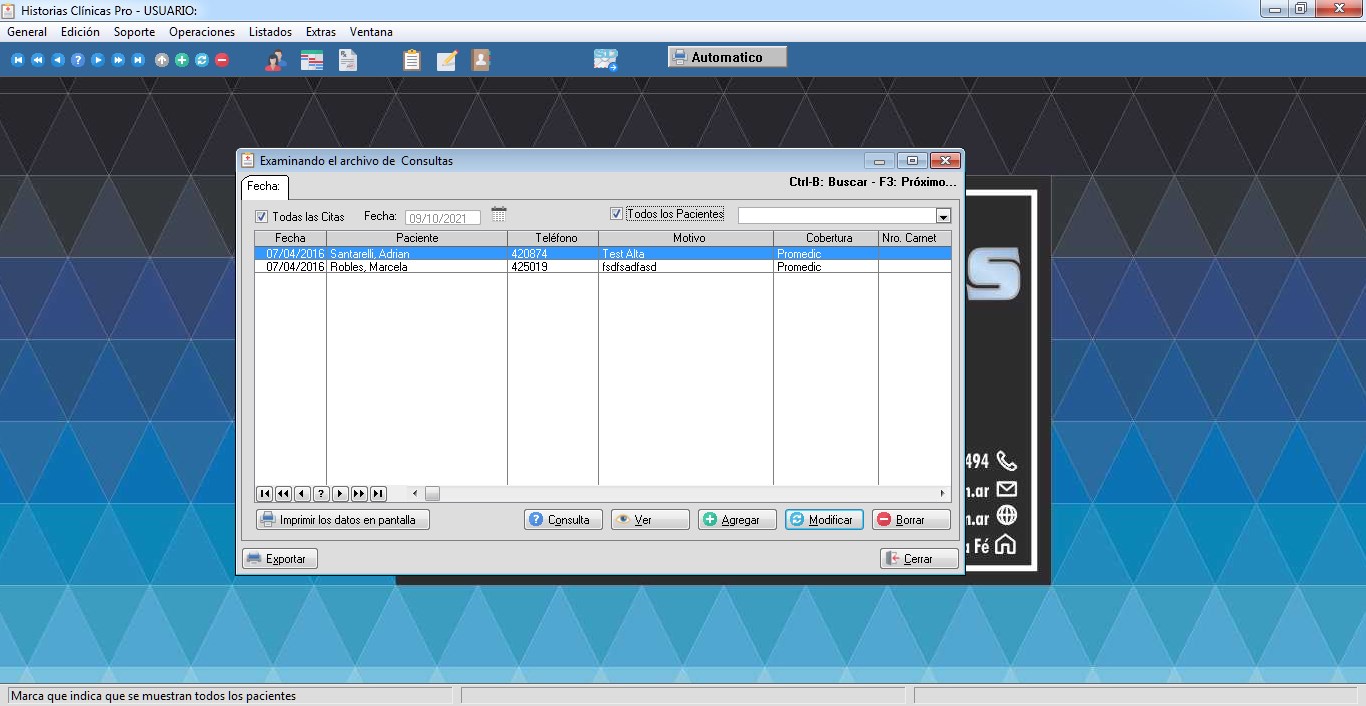This screenshot has width=1366, height=706.
Task: Uncheck the Todas las Citas checkbox
Action: (262, 217)
